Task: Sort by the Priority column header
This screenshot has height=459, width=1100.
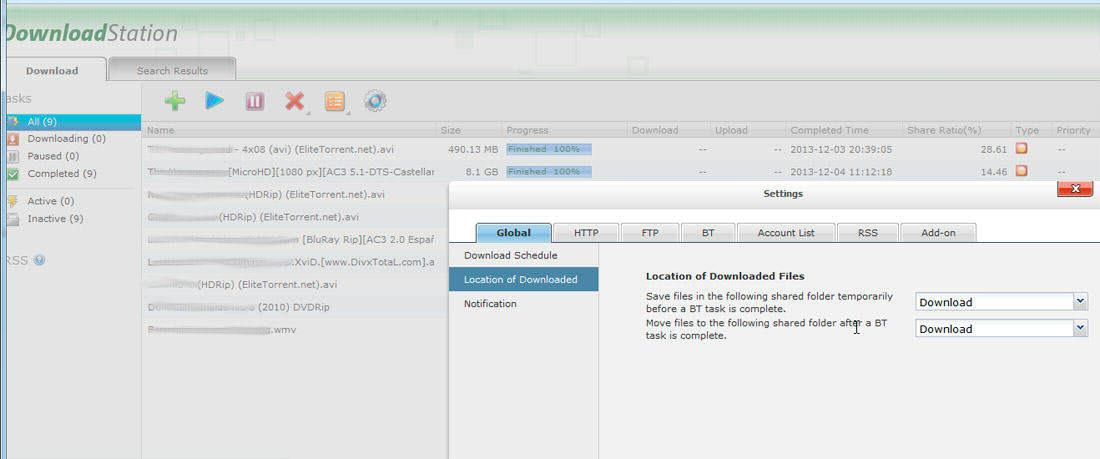Action: 1074,130
